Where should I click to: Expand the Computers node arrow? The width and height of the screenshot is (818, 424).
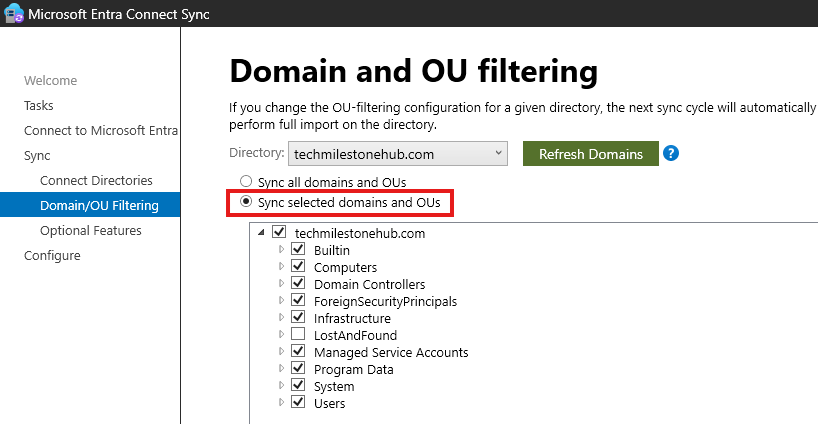[x=281, y=266]
